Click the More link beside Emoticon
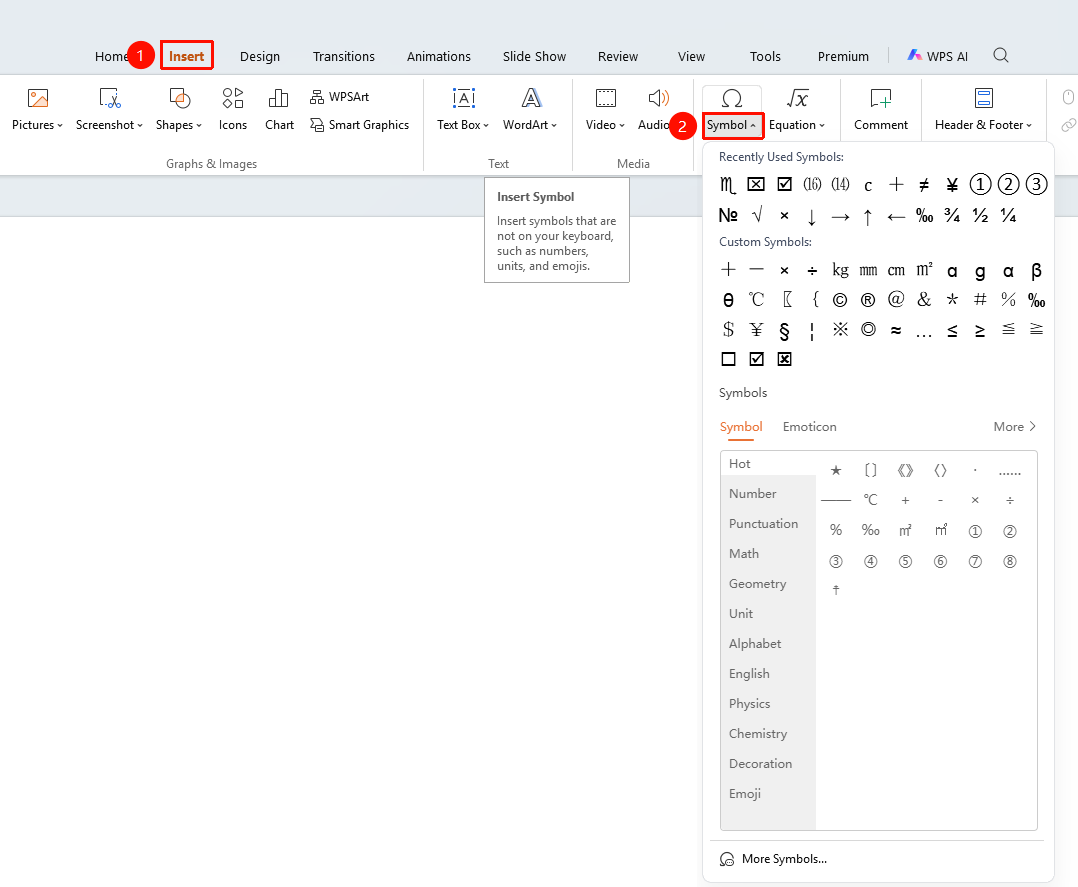Image resolution: width=1078 pixels, height=887 pixels. click(x=1015, y=426)
